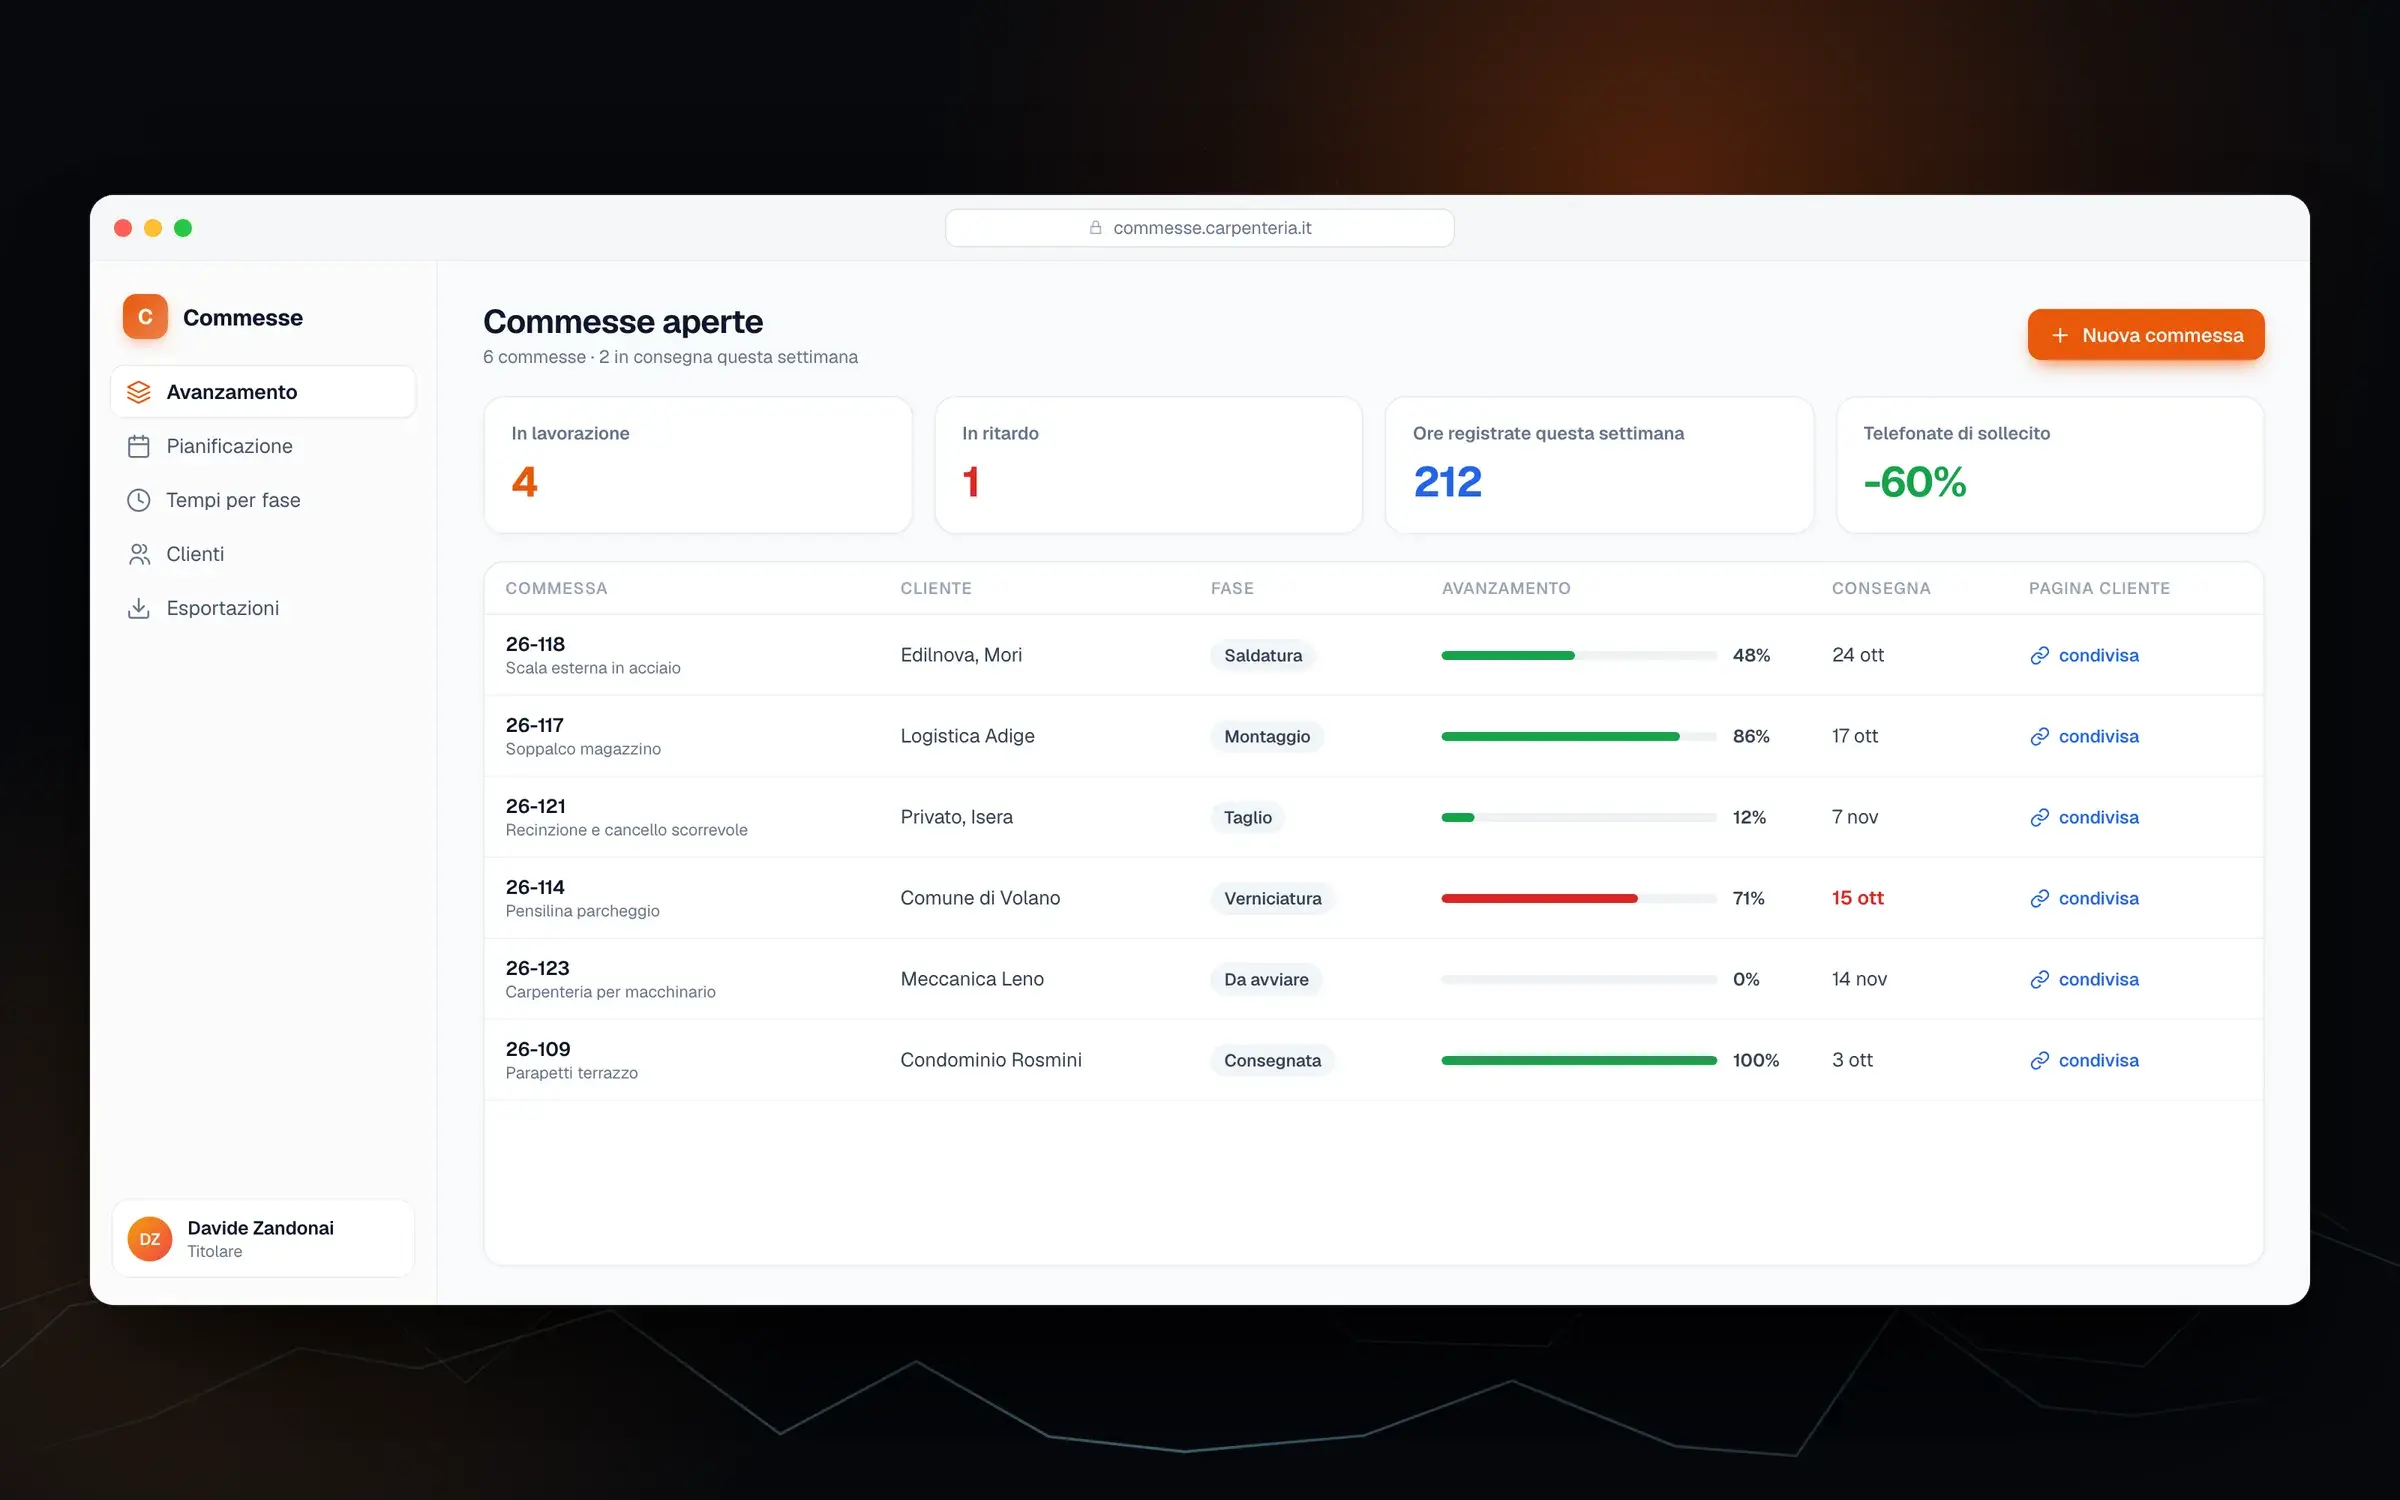
Task: Create a new order with Nuova commessa
Action: (x=2146, y=335)
